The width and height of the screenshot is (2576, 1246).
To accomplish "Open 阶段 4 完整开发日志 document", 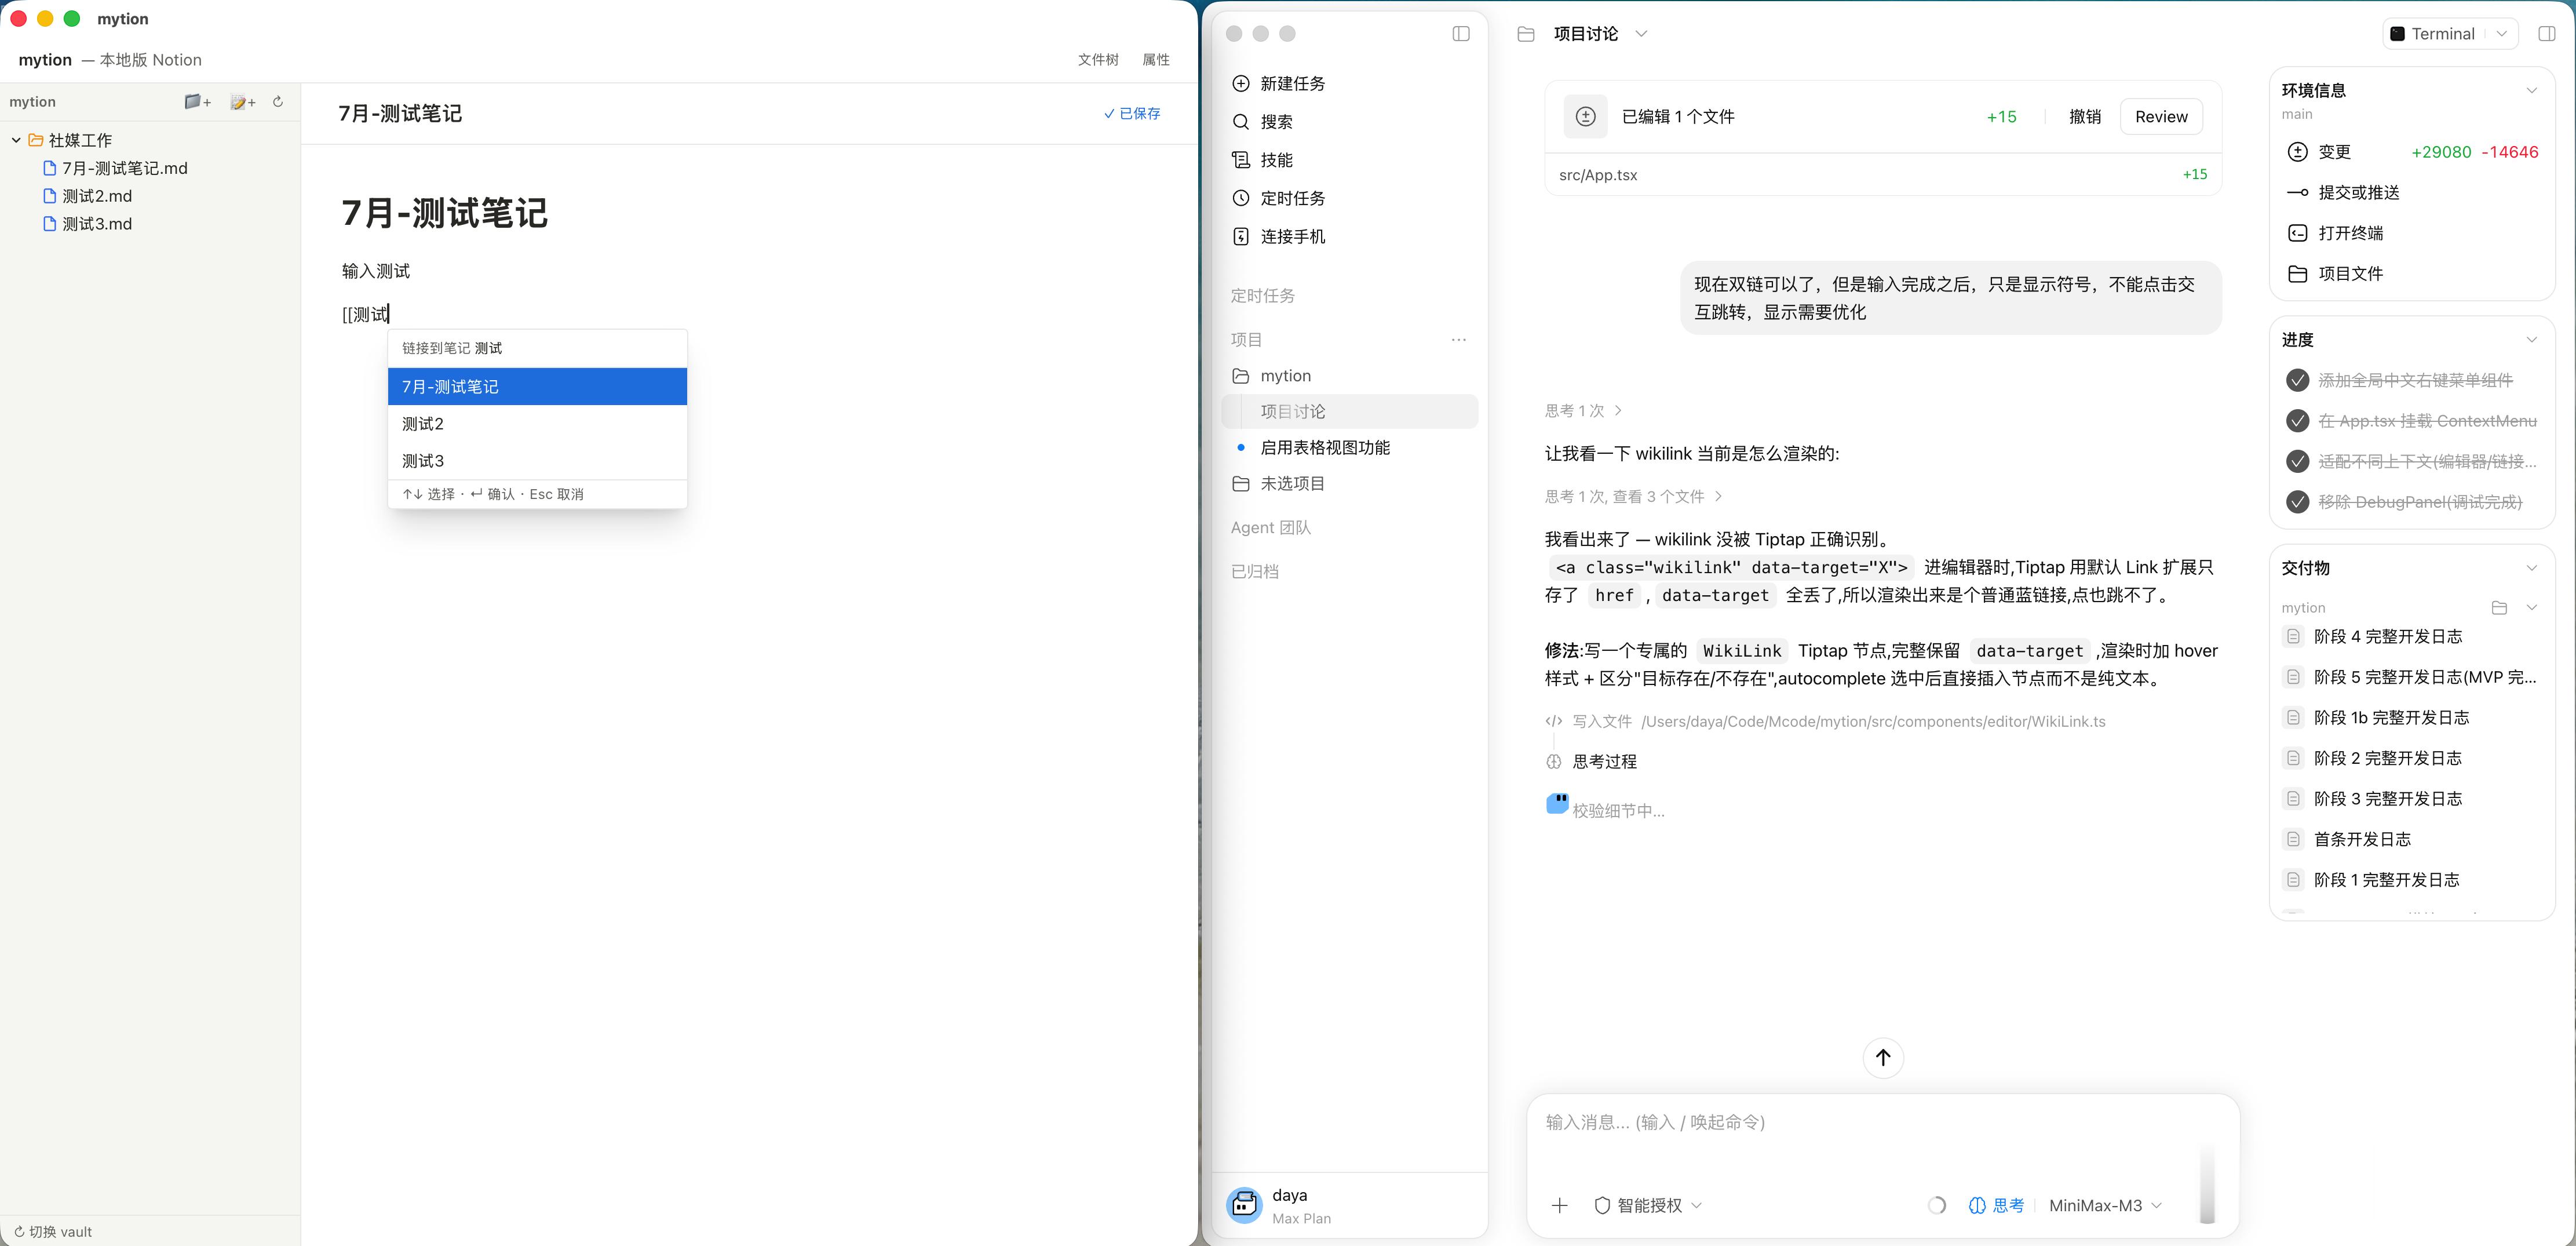I will (2388, 637).
